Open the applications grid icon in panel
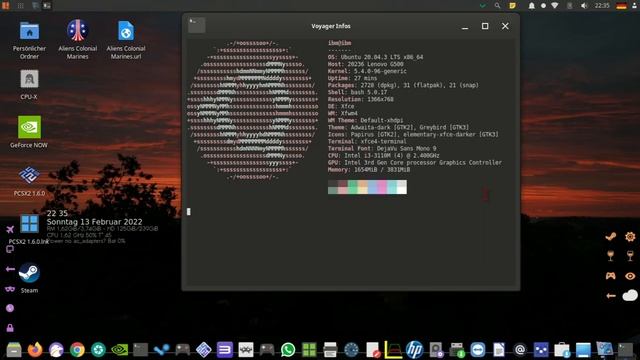The width and height of the screenshot is (640, 360). pyautogui.click(x=20, y=6)
